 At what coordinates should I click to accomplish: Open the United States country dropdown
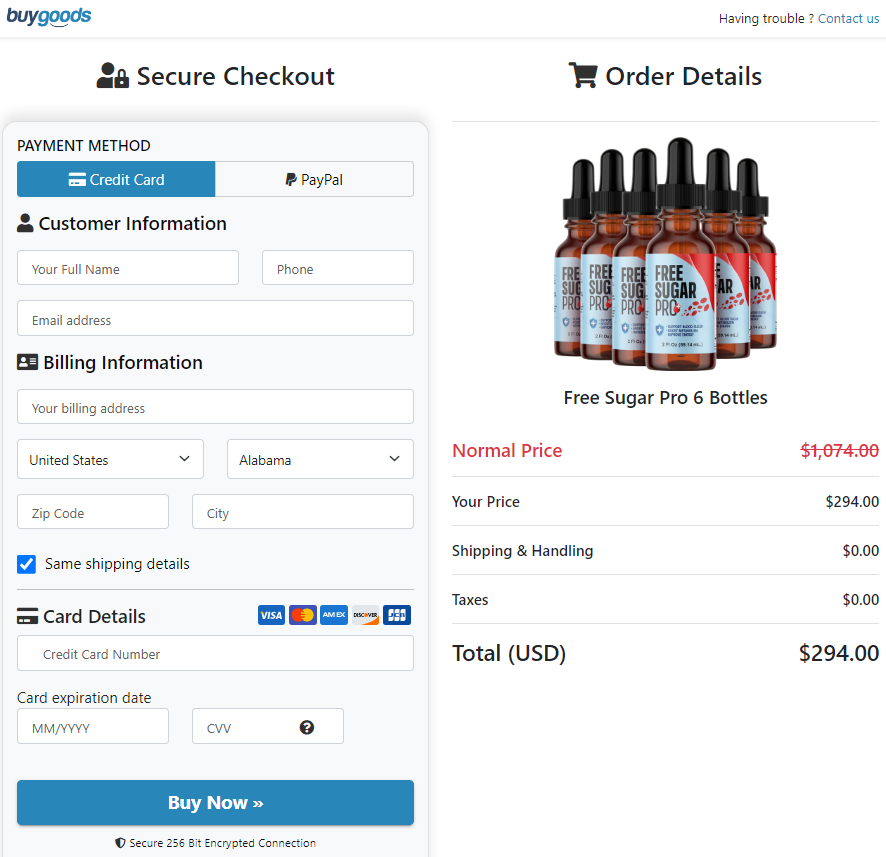pos(110,458)
